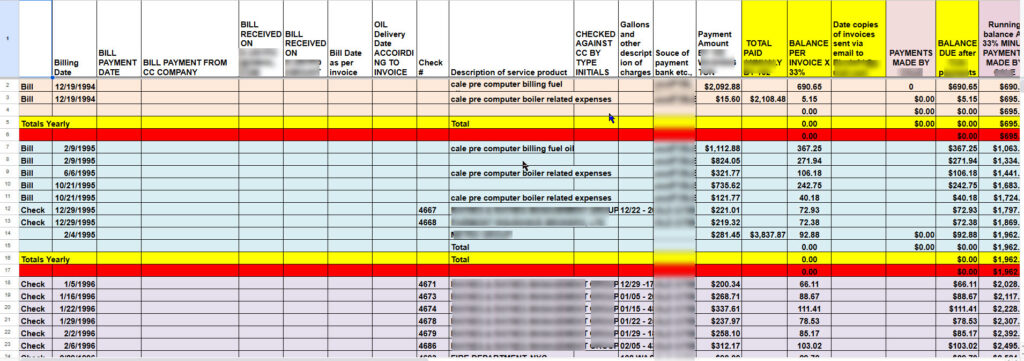Image resolution: width=1024 pixels, height=361 pixels.
Task: Click the BILL PAYMENT FROM CC COMPANY header
Action: 190,39
